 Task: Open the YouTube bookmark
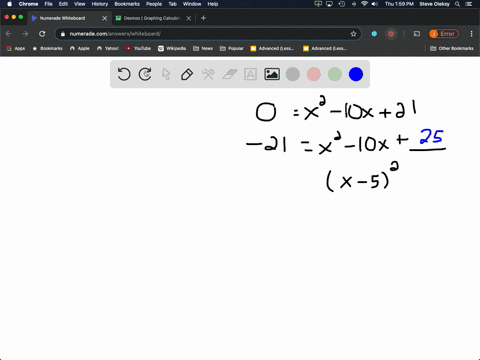(x=138, y=48)
